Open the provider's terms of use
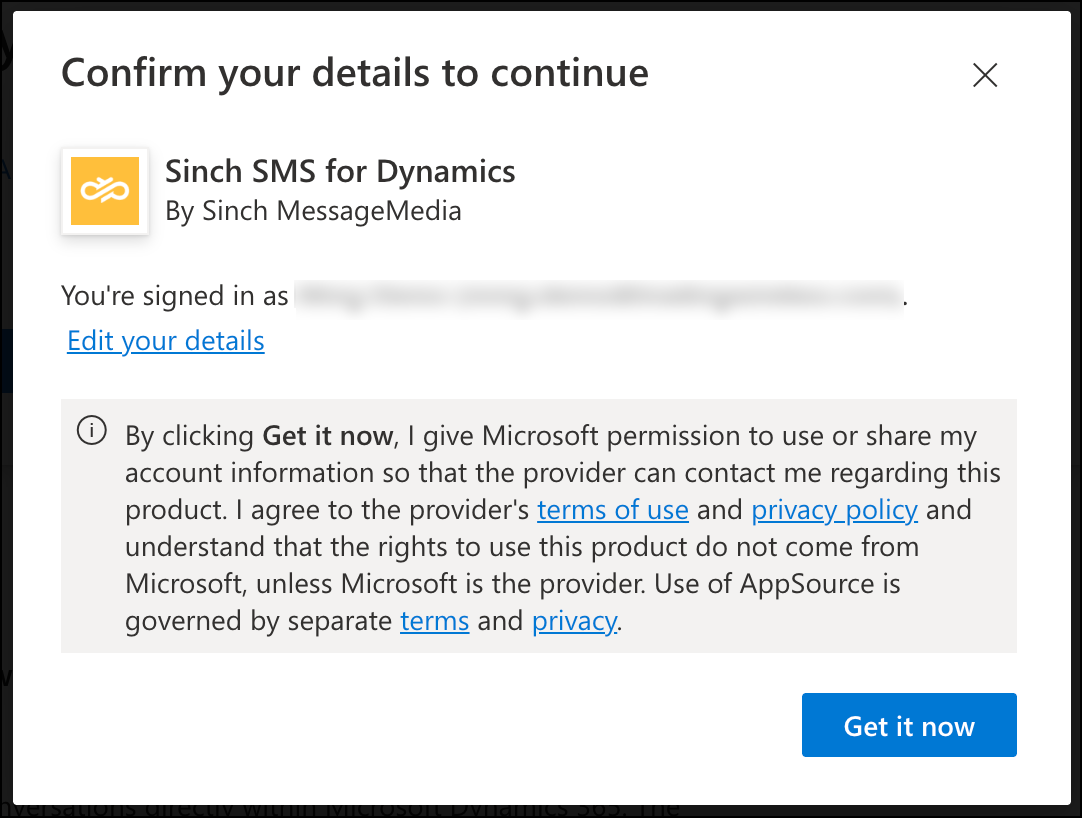This screenshot has width=1082, height=818. (613, 510)
